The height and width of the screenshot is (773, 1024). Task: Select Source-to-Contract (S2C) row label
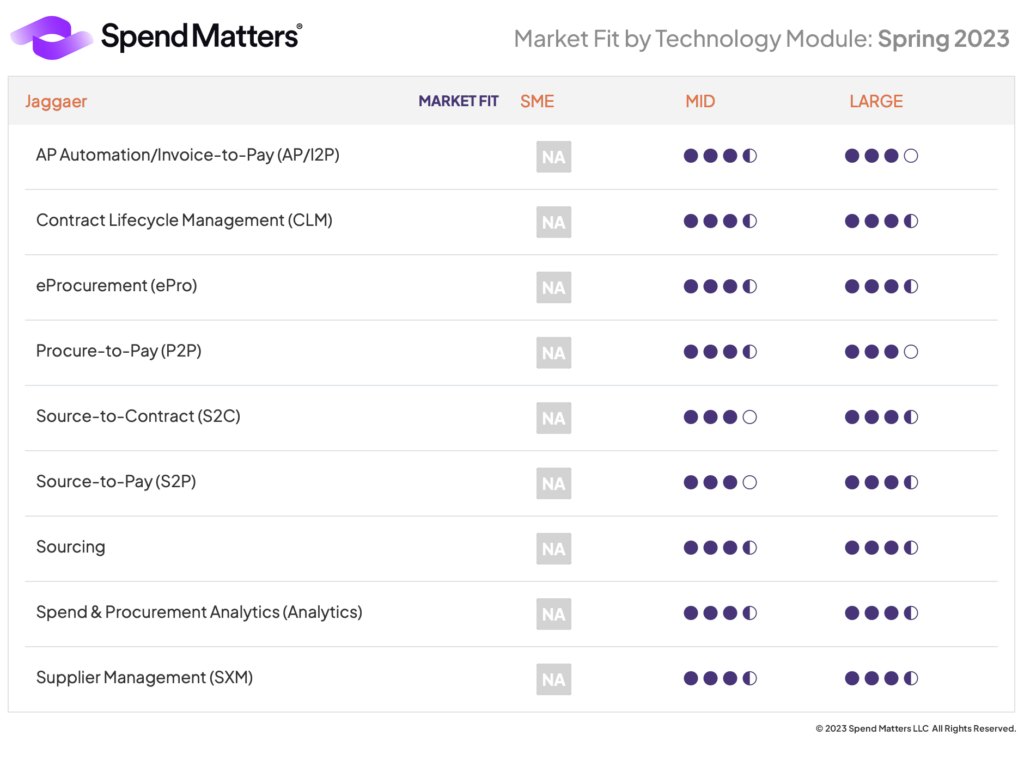[138, 417]
